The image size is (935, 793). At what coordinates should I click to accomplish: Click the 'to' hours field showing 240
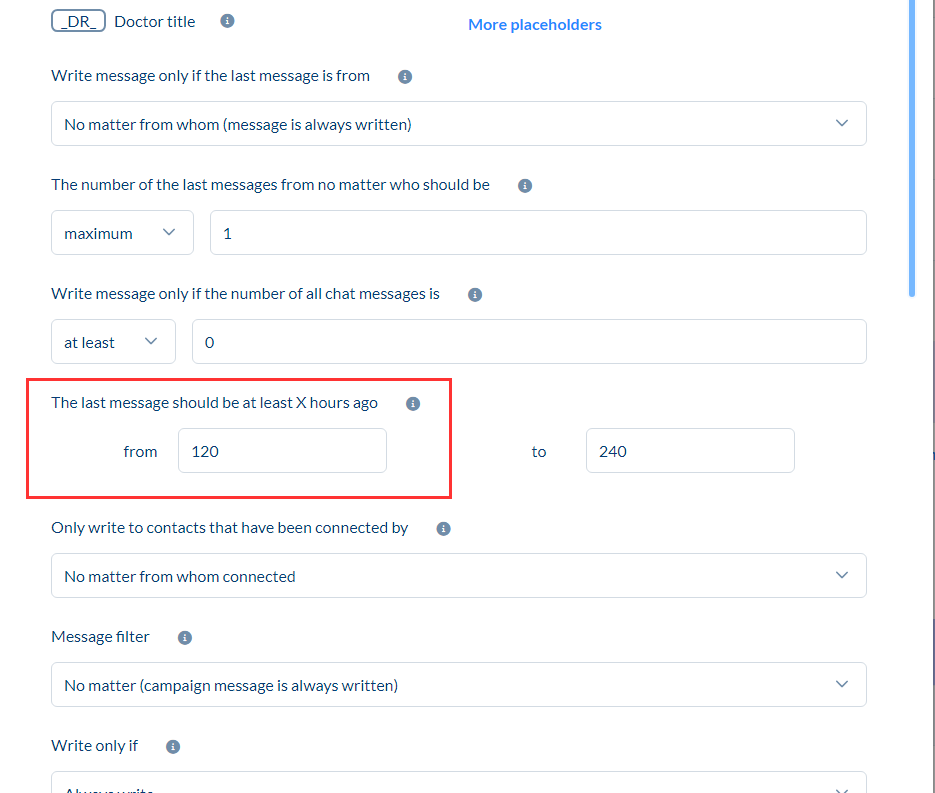coord(689,451)
